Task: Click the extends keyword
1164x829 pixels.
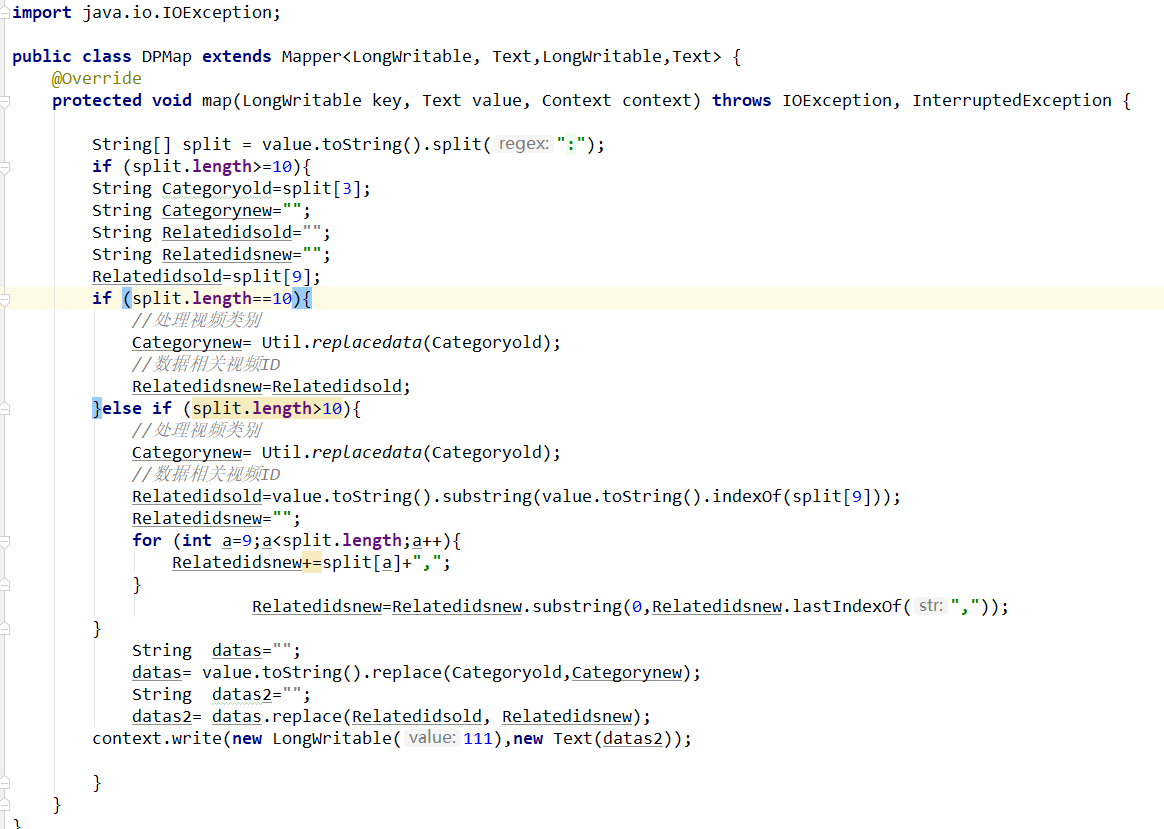Action: 237,56
